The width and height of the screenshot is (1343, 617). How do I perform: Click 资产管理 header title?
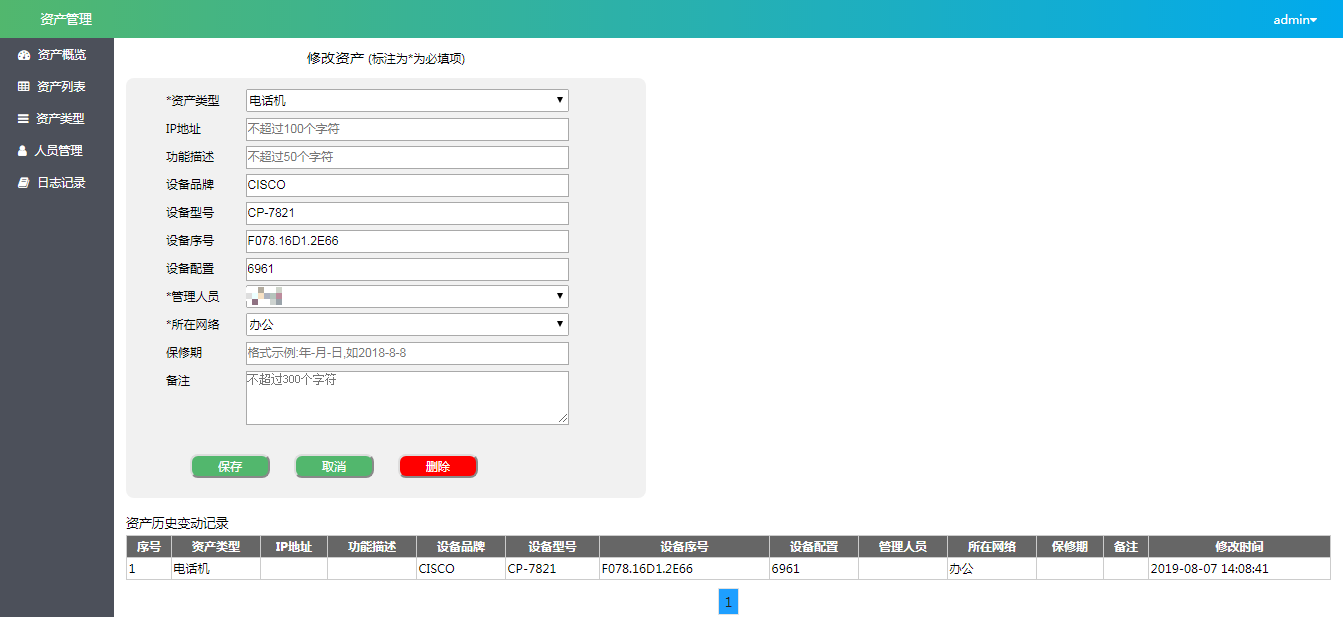coord(66,19)
